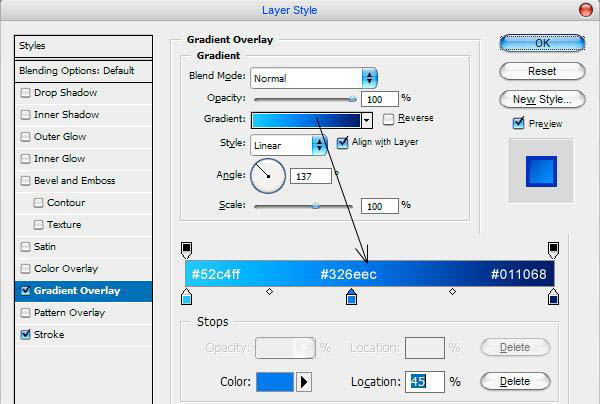This screenshot has height=404, width=600.
Task: Select the Bevel and Emboss label
Action: click(75, 181)
